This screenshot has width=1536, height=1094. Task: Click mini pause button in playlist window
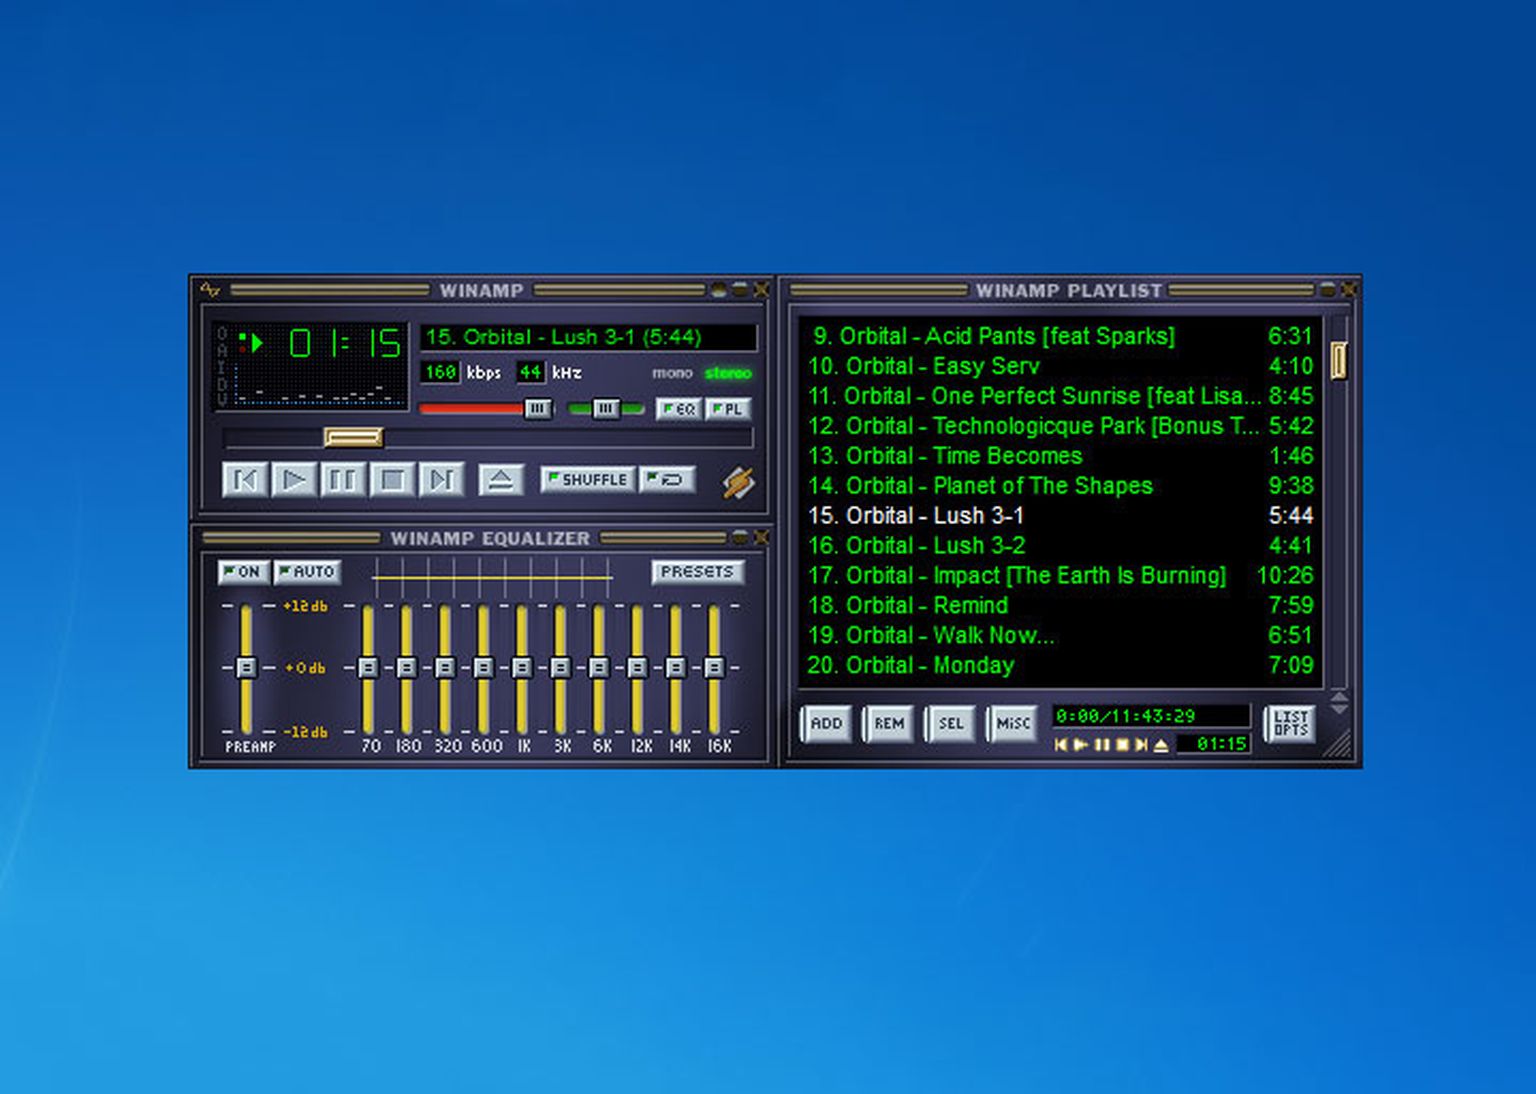(x=1102, y=745)
